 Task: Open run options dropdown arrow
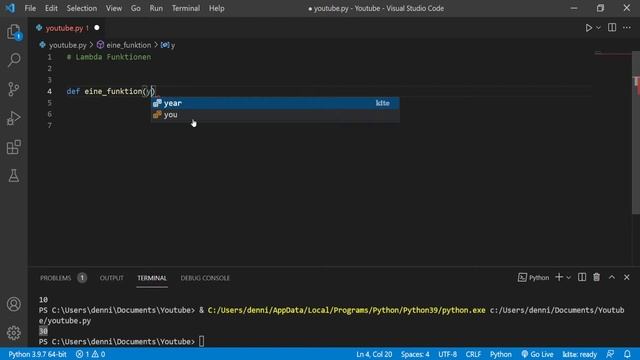click(x=598, y=28)
